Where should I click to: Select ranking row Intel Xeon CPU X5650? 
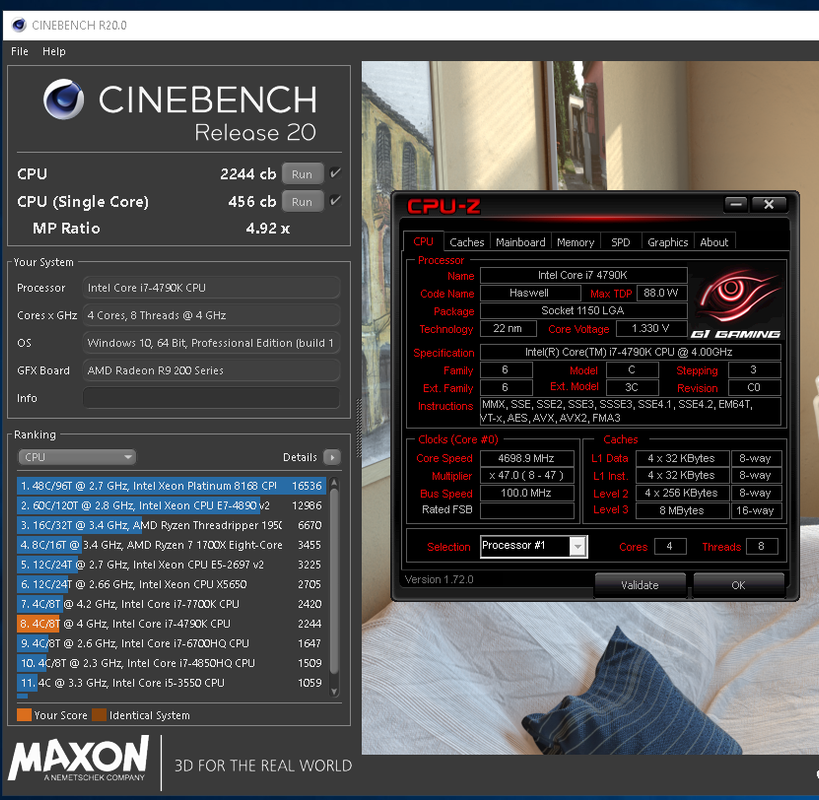[171, 584]
